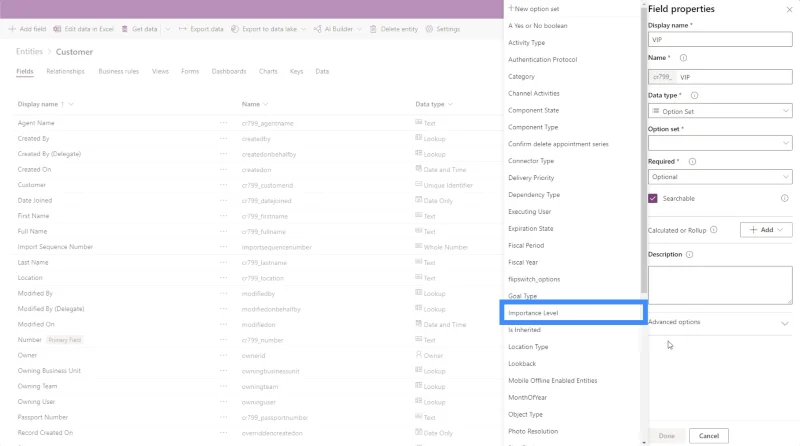Screen dimensions: 800x446
Task: Switch to the Views tab
Action: 160,71
